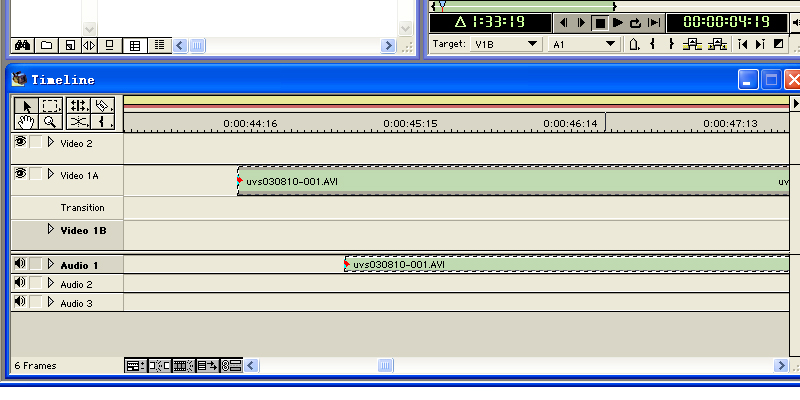This screenshot has height=400, width=800.
Task: Click Timeline scrollbar left arrow
Action: (252, 365)
